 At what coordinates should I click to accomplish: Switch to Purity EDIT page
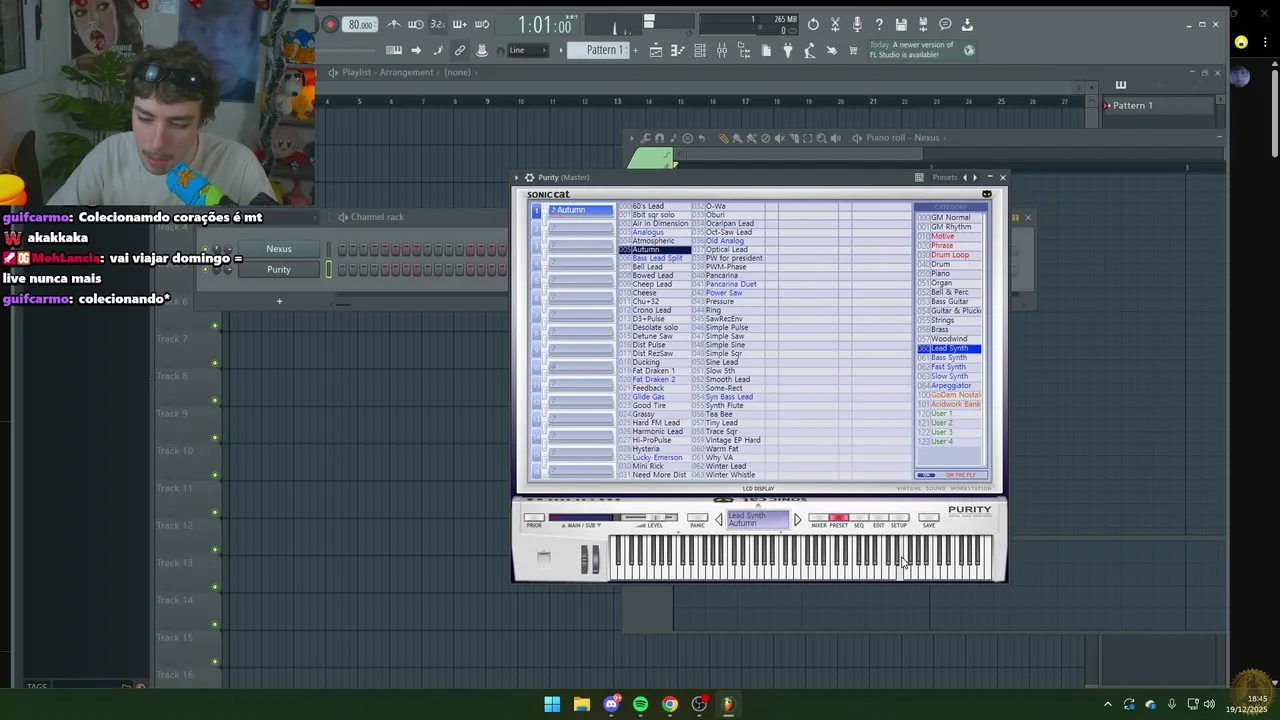(879, 517)
